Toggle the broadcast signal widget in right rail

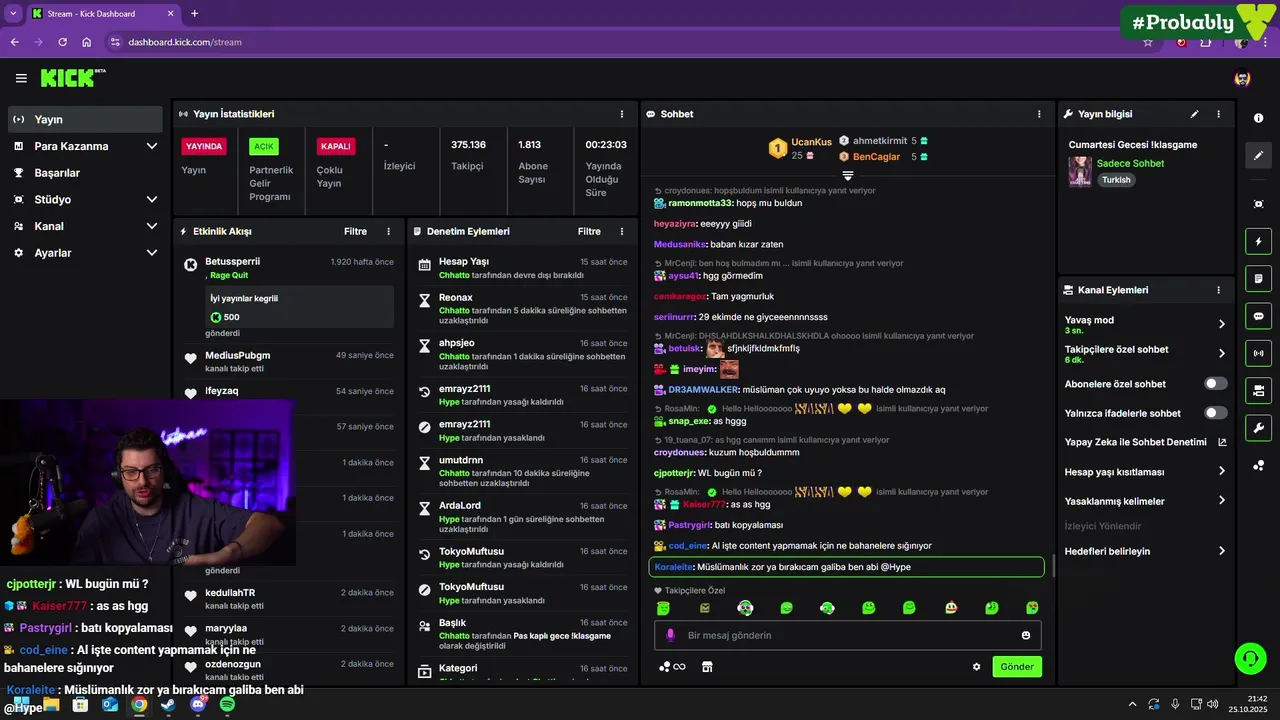point(1258,353)
